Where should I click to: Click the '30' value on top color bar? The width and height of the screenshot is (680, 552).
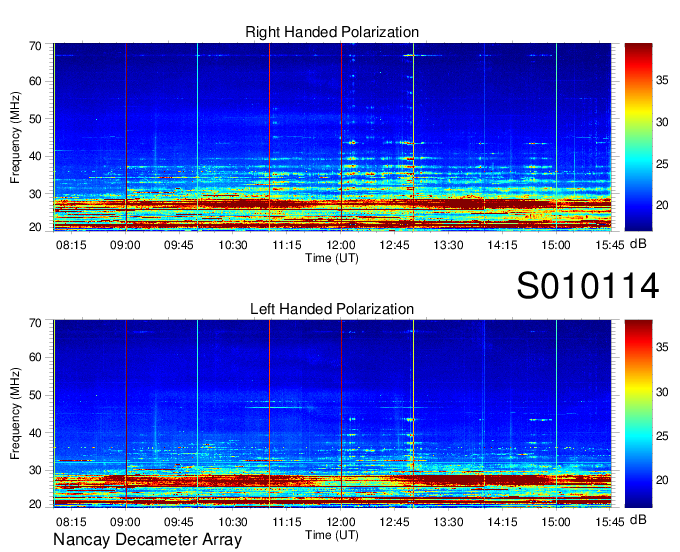tap(662, 122)
